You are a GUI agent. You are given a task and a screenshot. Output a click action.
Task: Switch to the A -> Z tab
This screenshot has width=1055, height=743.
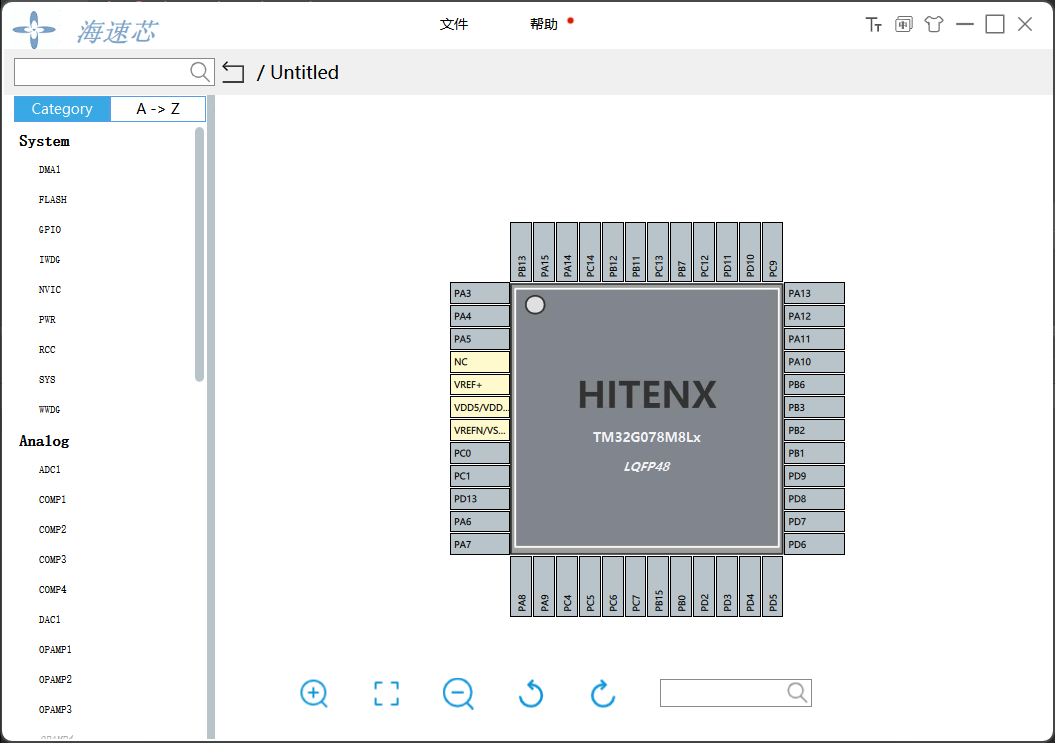[158, 109]
